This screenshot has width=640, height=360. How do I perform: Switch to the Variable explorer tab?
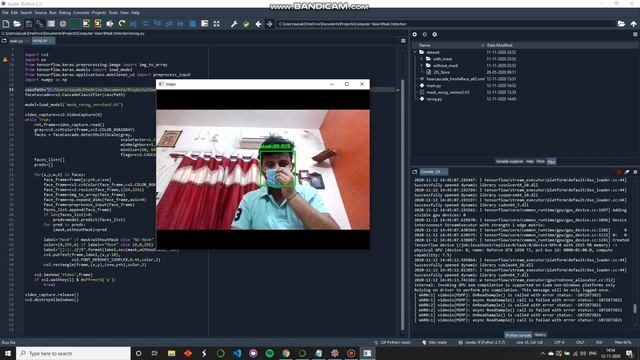(x=509, y=162)
